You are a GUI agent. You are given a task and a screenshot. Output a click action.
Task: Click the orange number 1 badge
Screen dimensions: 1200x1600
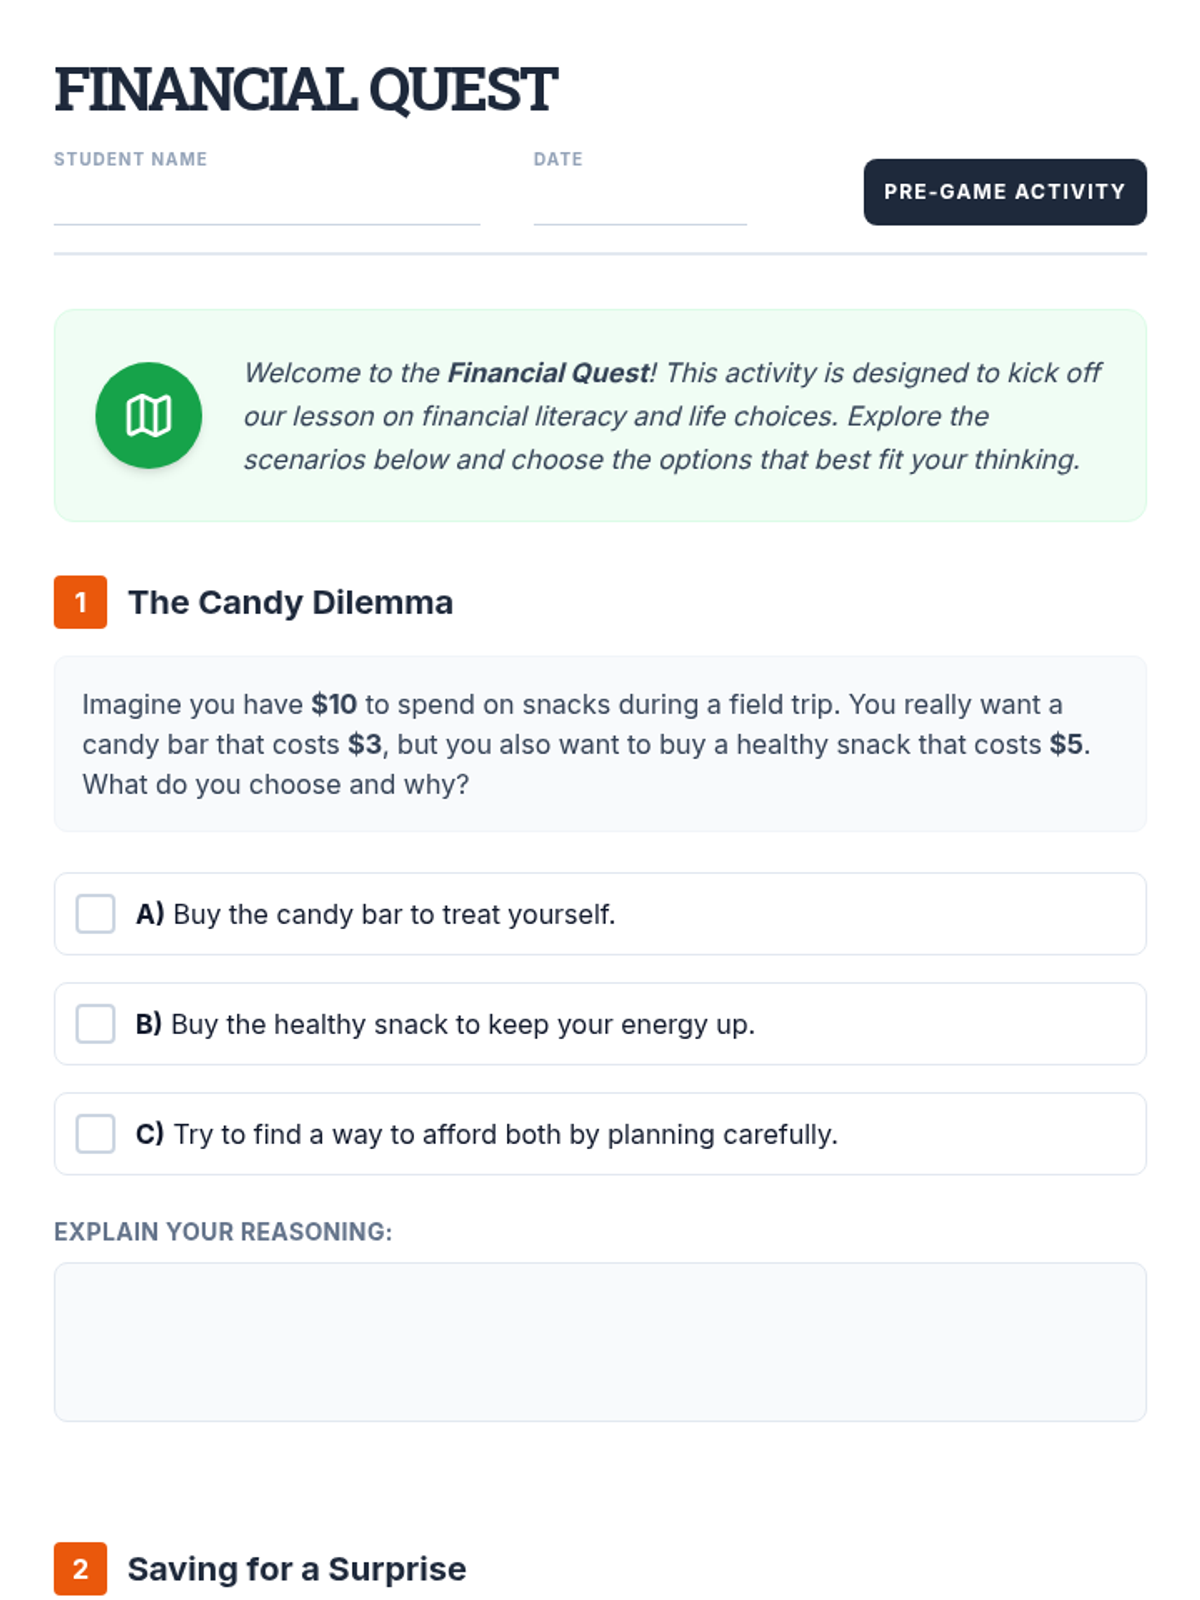[x=80, y=602]
